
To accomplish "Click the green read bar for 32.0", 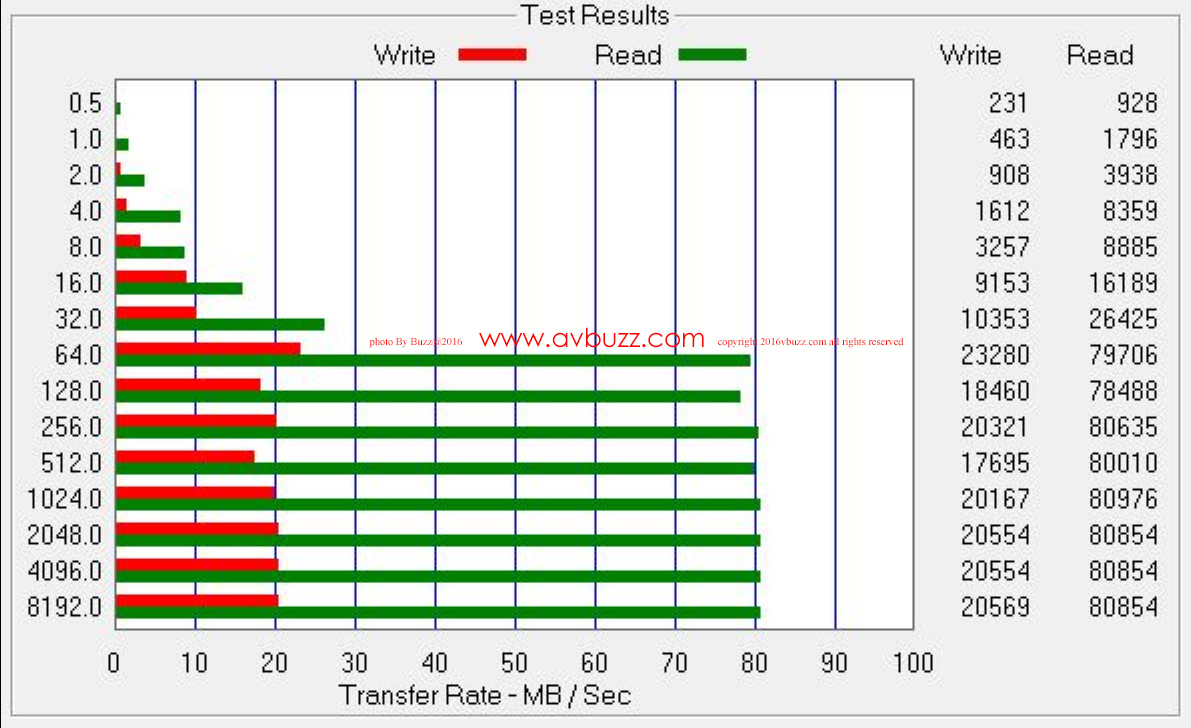I will [220, 324].
